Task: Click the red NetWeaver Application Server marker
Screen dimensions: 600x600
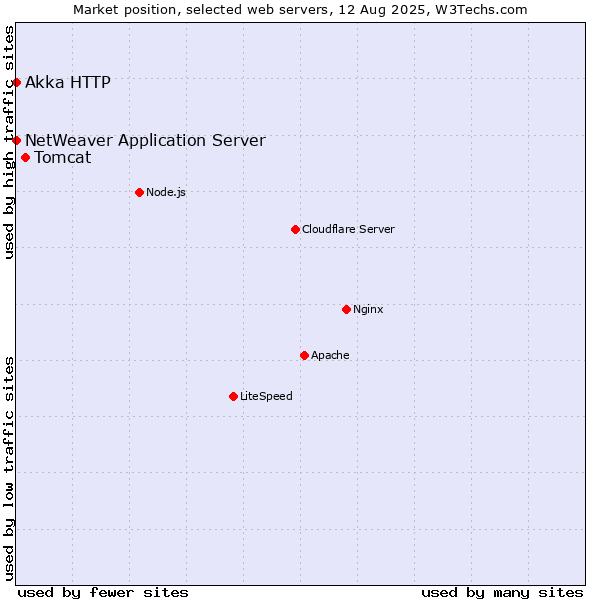Action: pos(16,140)
